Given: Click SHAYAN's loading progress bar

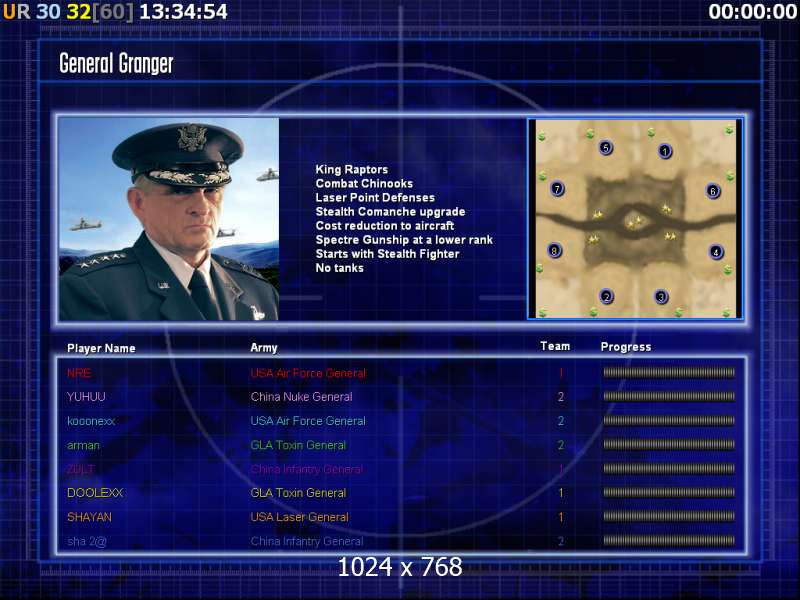Looking at the screenshot, I should (669, 516).
